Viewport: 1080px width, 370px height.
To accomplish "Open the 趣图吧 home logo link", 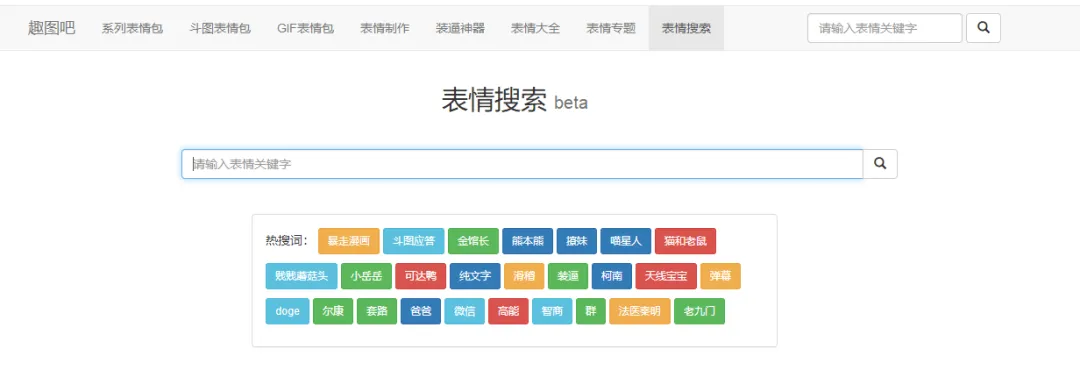I will click(52, 28).
